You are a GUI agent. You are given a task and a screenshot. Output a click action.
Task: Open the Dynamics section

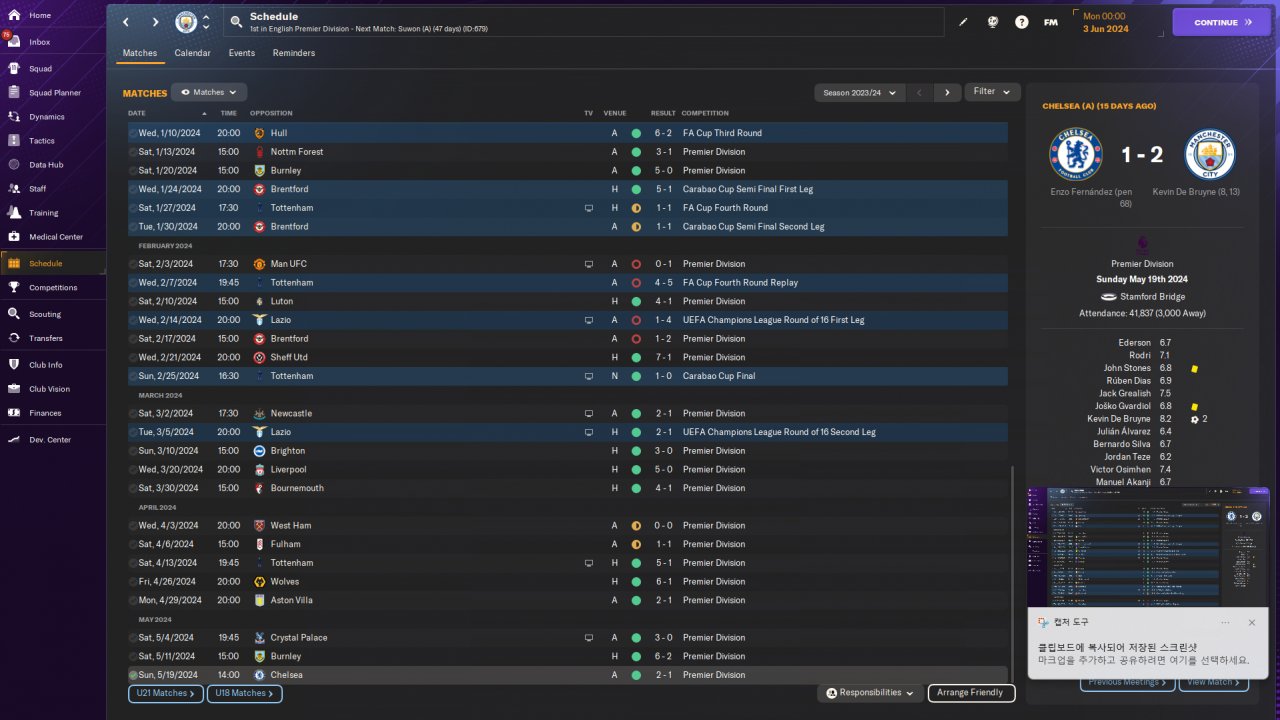[46, 117]
